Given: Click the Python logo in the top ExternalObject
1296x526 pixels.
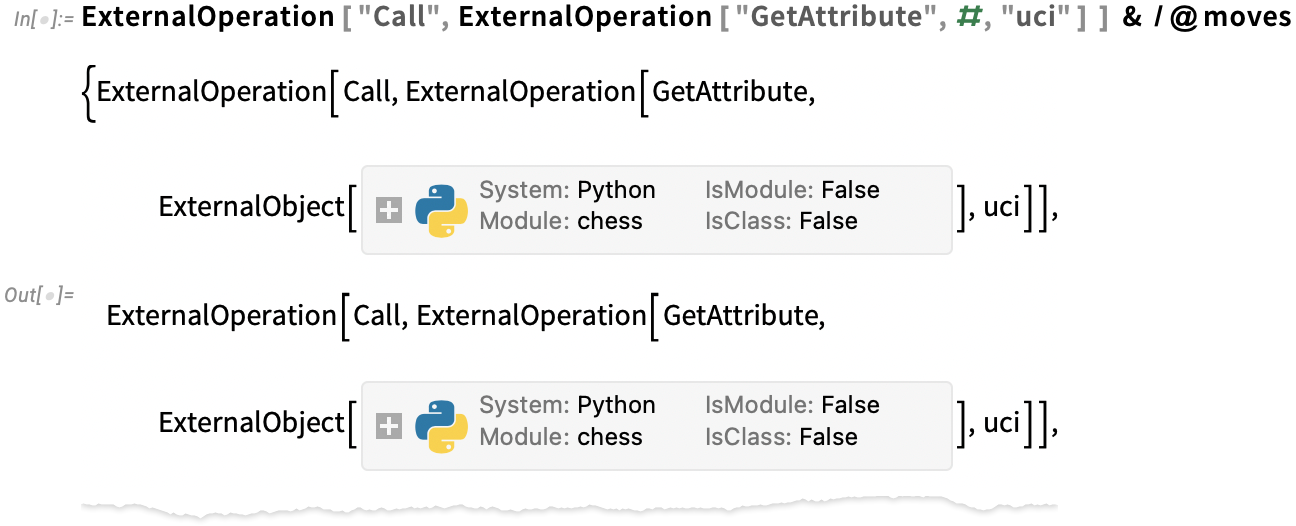Looking at the screenshot, I should [441, 210].
